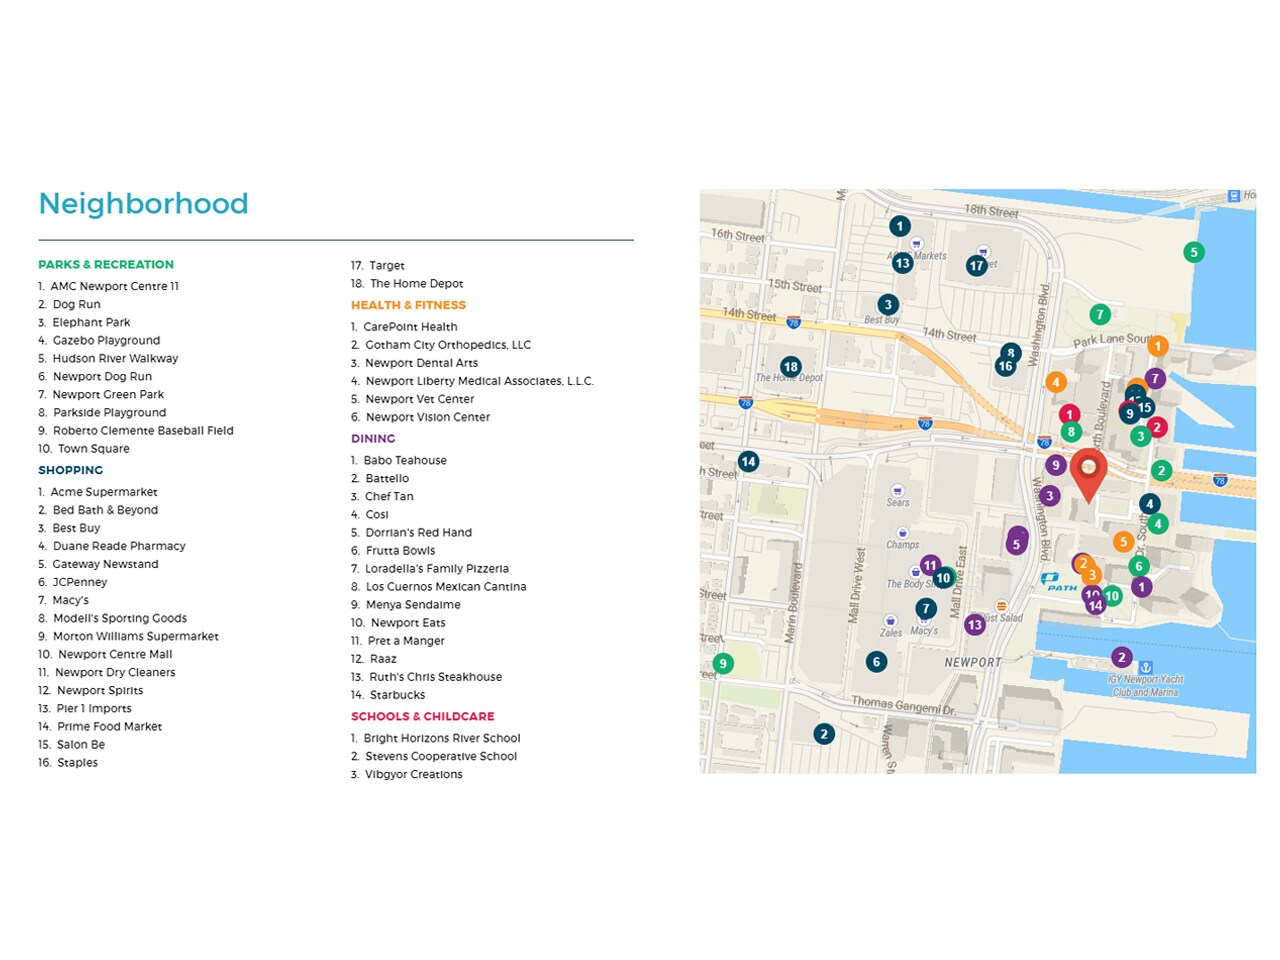The width and height of the screenshot is (1280, 960).
Task: Click the Champs store icon
Action: point(902,533)
